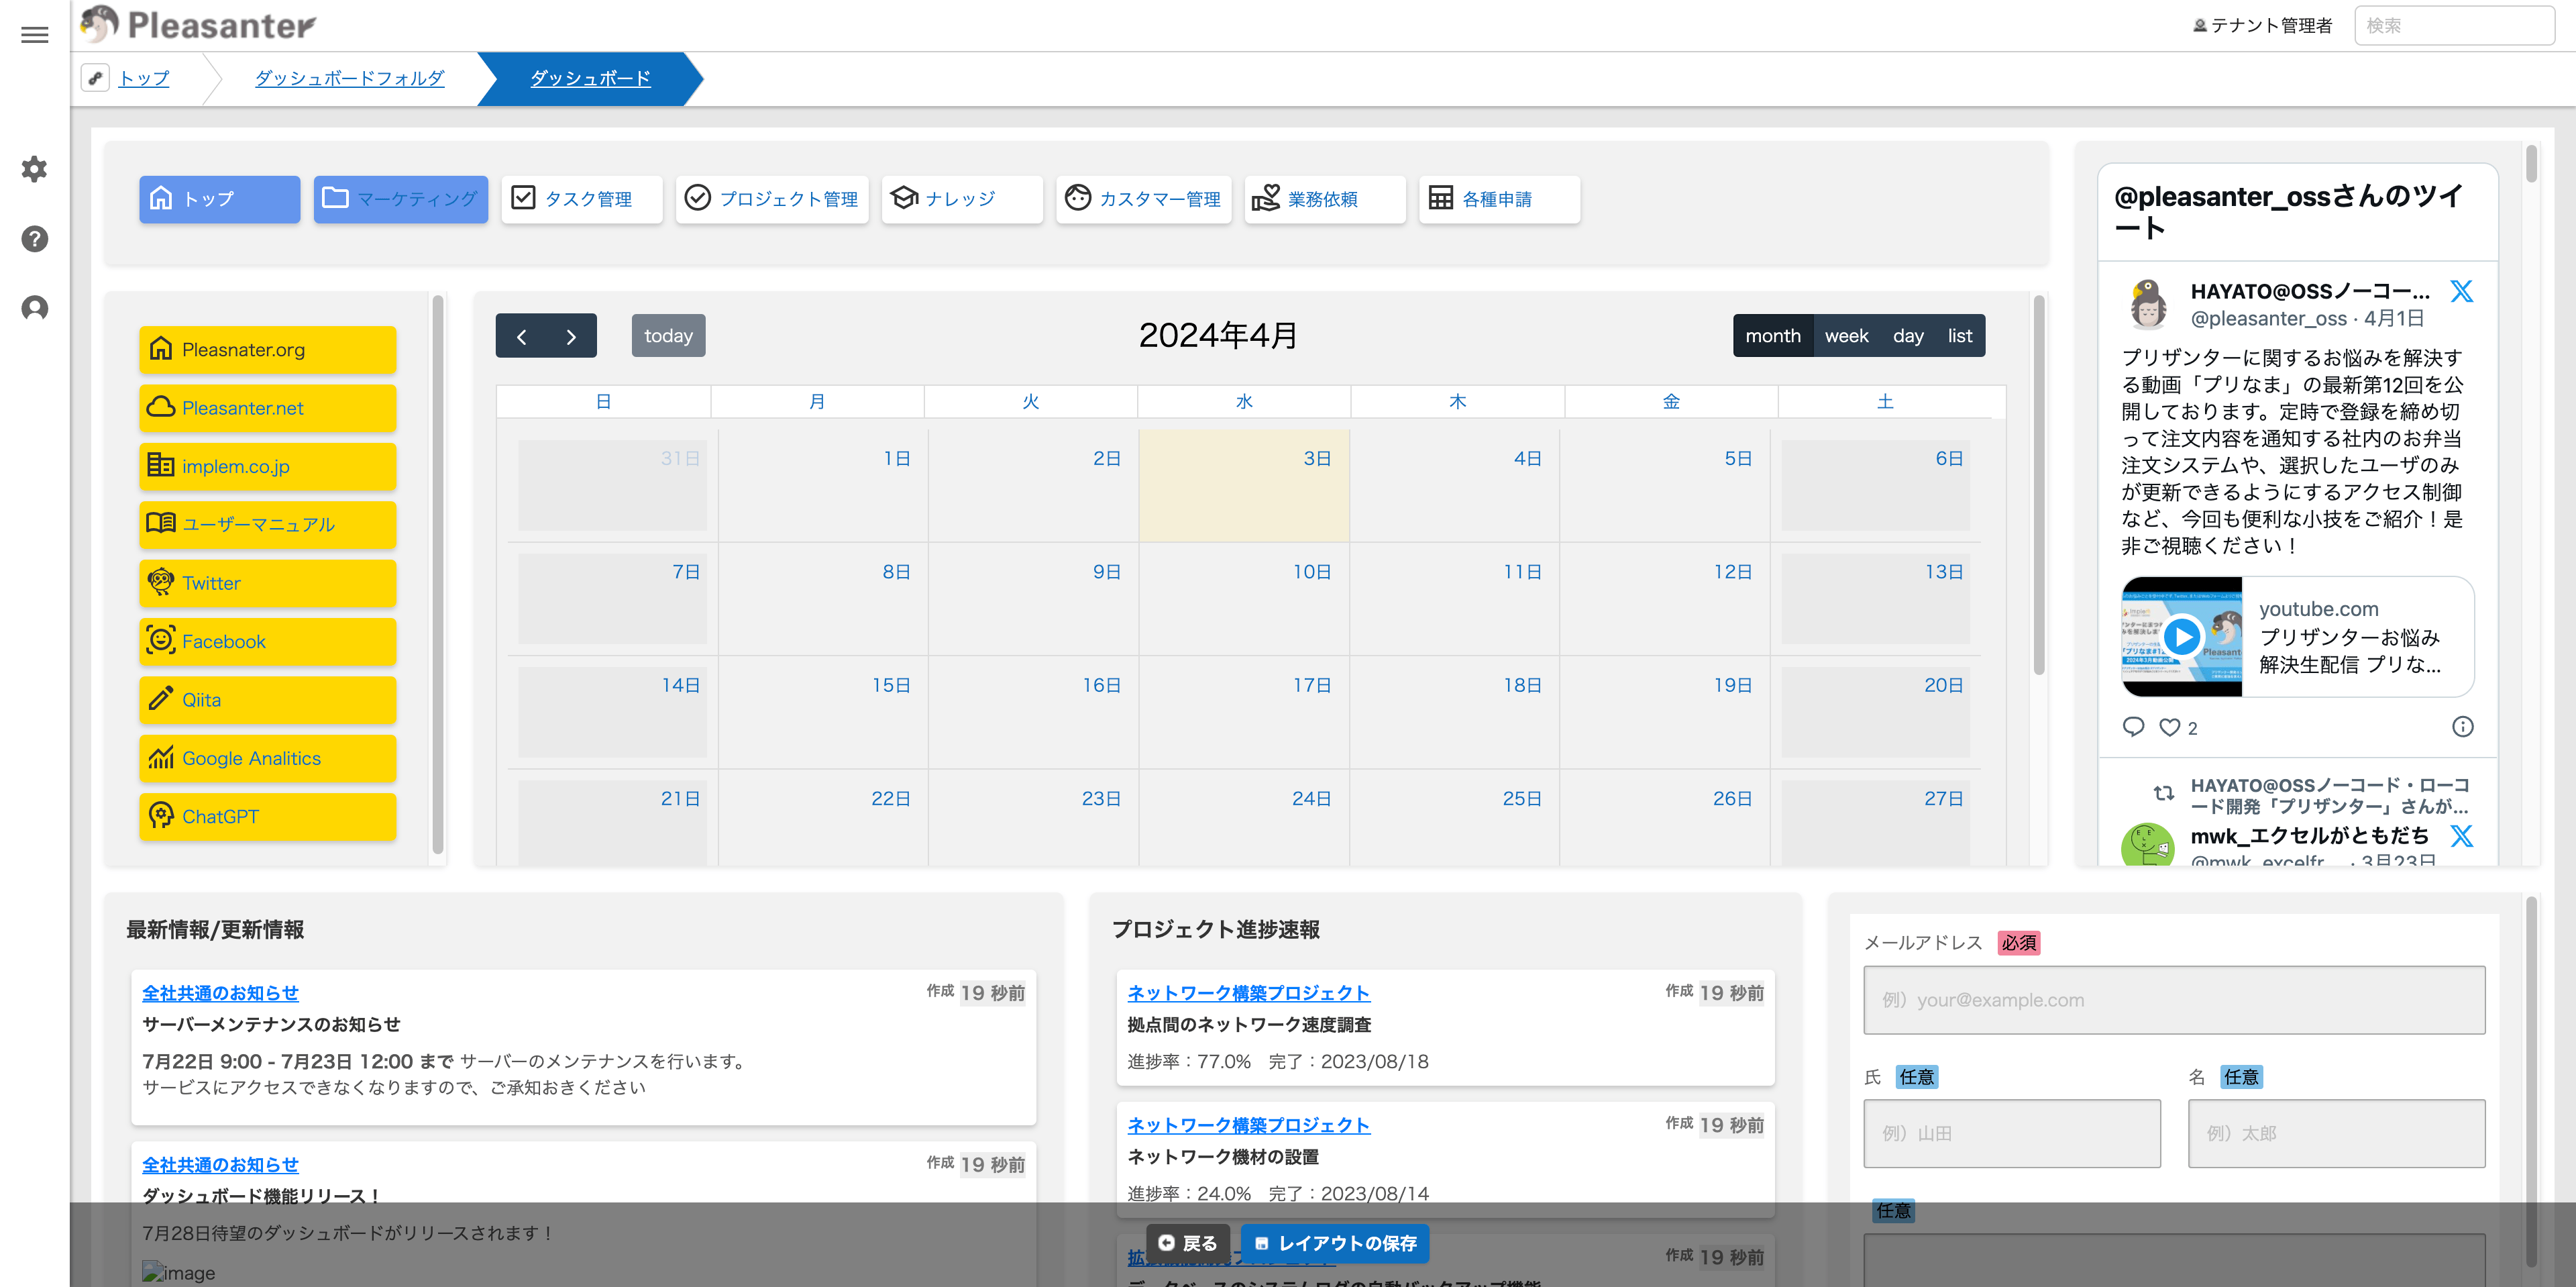
Task: Switch calendar to list view
Action: 1959,335
